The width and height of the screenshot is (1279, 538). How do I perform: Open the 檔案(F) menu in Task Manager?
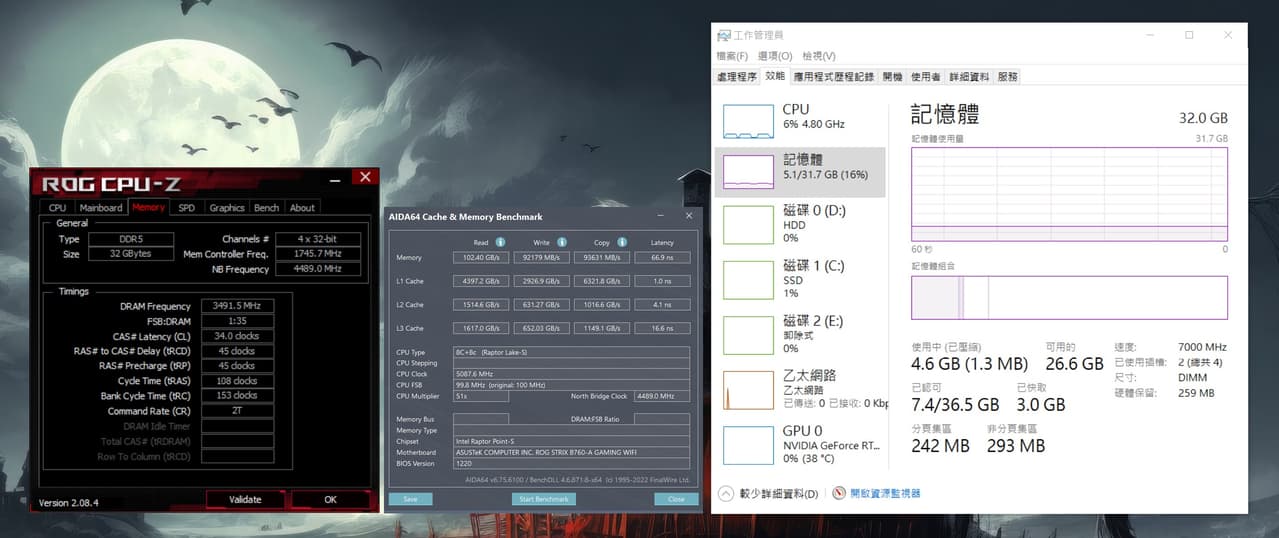tap(732, 56)
